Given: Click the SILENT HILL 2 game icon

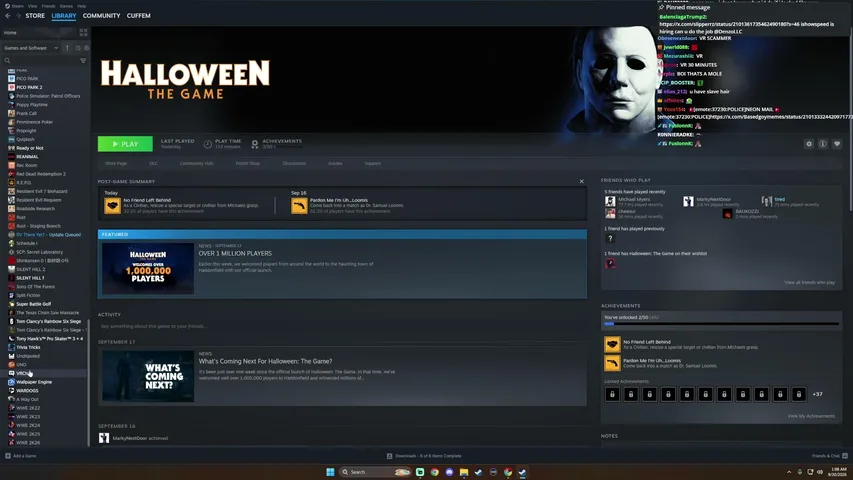Looking at the screenshot, I should pyautogui.click(x=11, y=269).
